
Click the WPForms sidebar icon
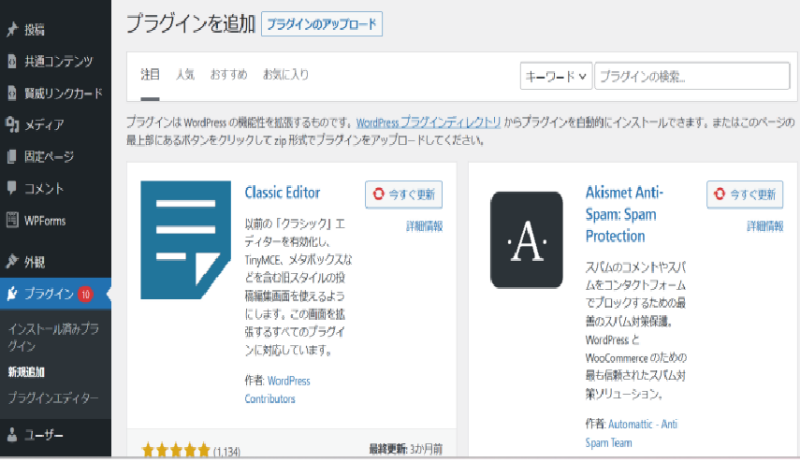click(12, 220)
